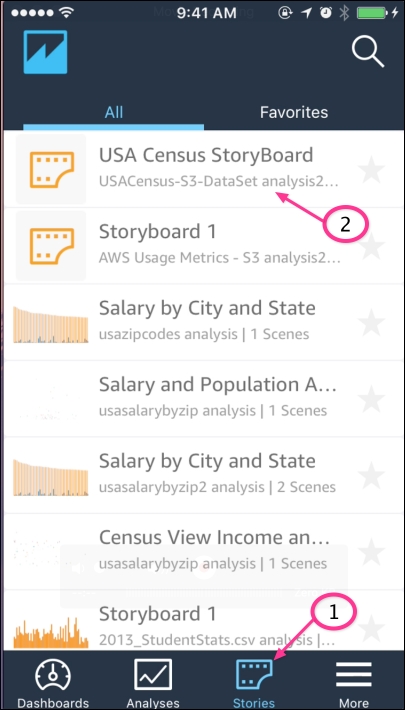Favorite USA Census StoryBoard with star

371,169
